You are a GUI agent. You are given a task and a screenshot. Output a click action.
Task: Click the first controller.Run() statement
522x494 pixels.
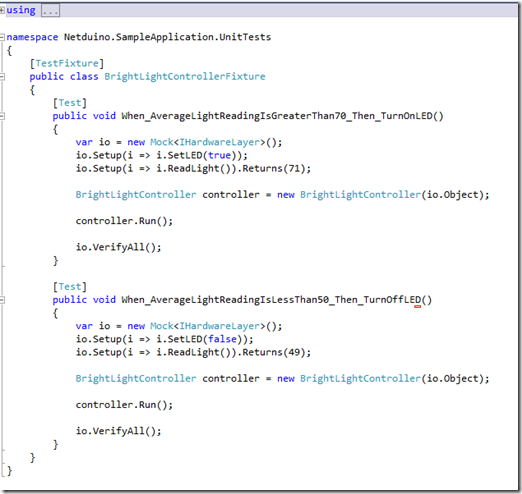click(124, 221)
